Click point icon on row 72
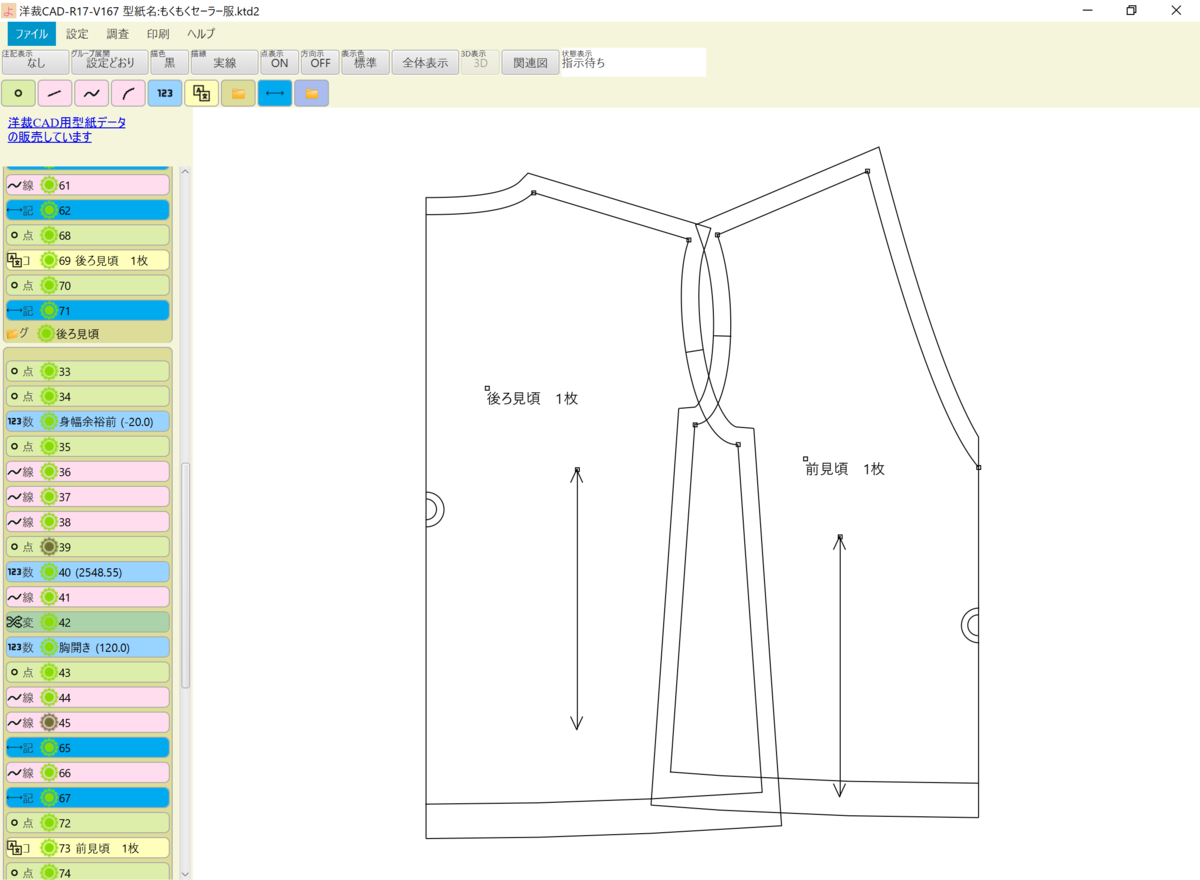The image size is (1200, 880). coord(14,823)
